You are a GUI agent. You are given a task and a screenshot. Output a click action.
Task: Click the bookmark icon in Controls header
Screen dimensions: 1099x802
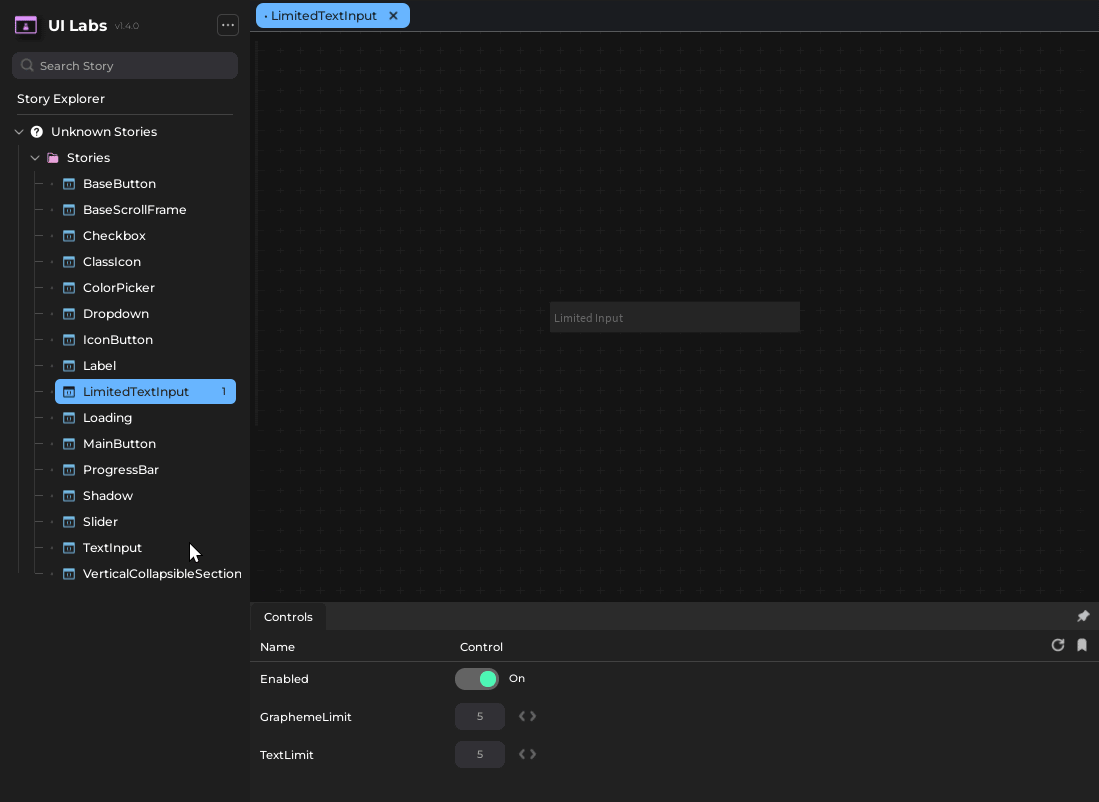coord(1082,646)
